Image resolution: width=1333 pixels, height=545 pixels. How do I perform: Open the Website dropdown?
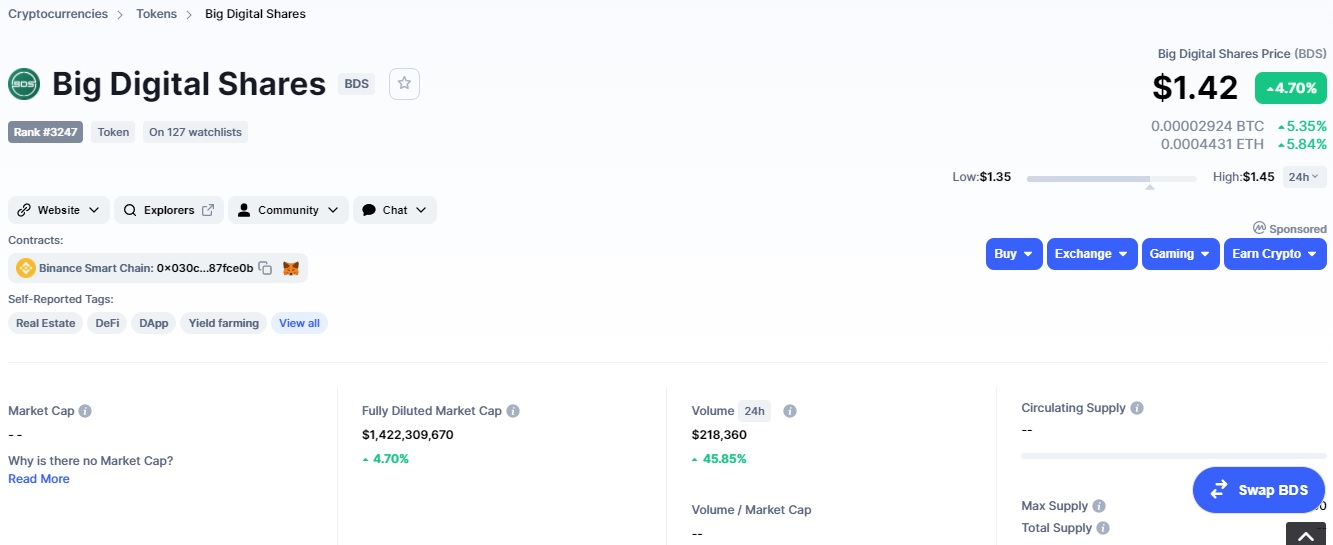tap(59, 210)
